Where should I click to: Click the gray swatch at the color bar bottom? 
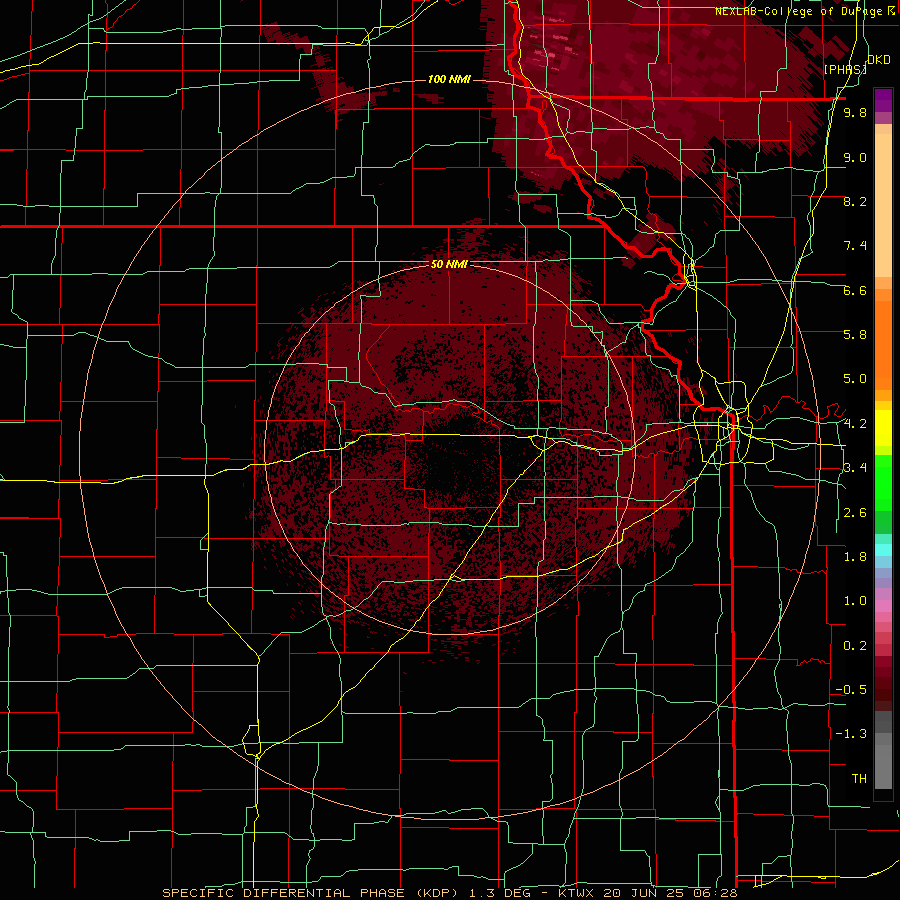[x=883, y=766]
